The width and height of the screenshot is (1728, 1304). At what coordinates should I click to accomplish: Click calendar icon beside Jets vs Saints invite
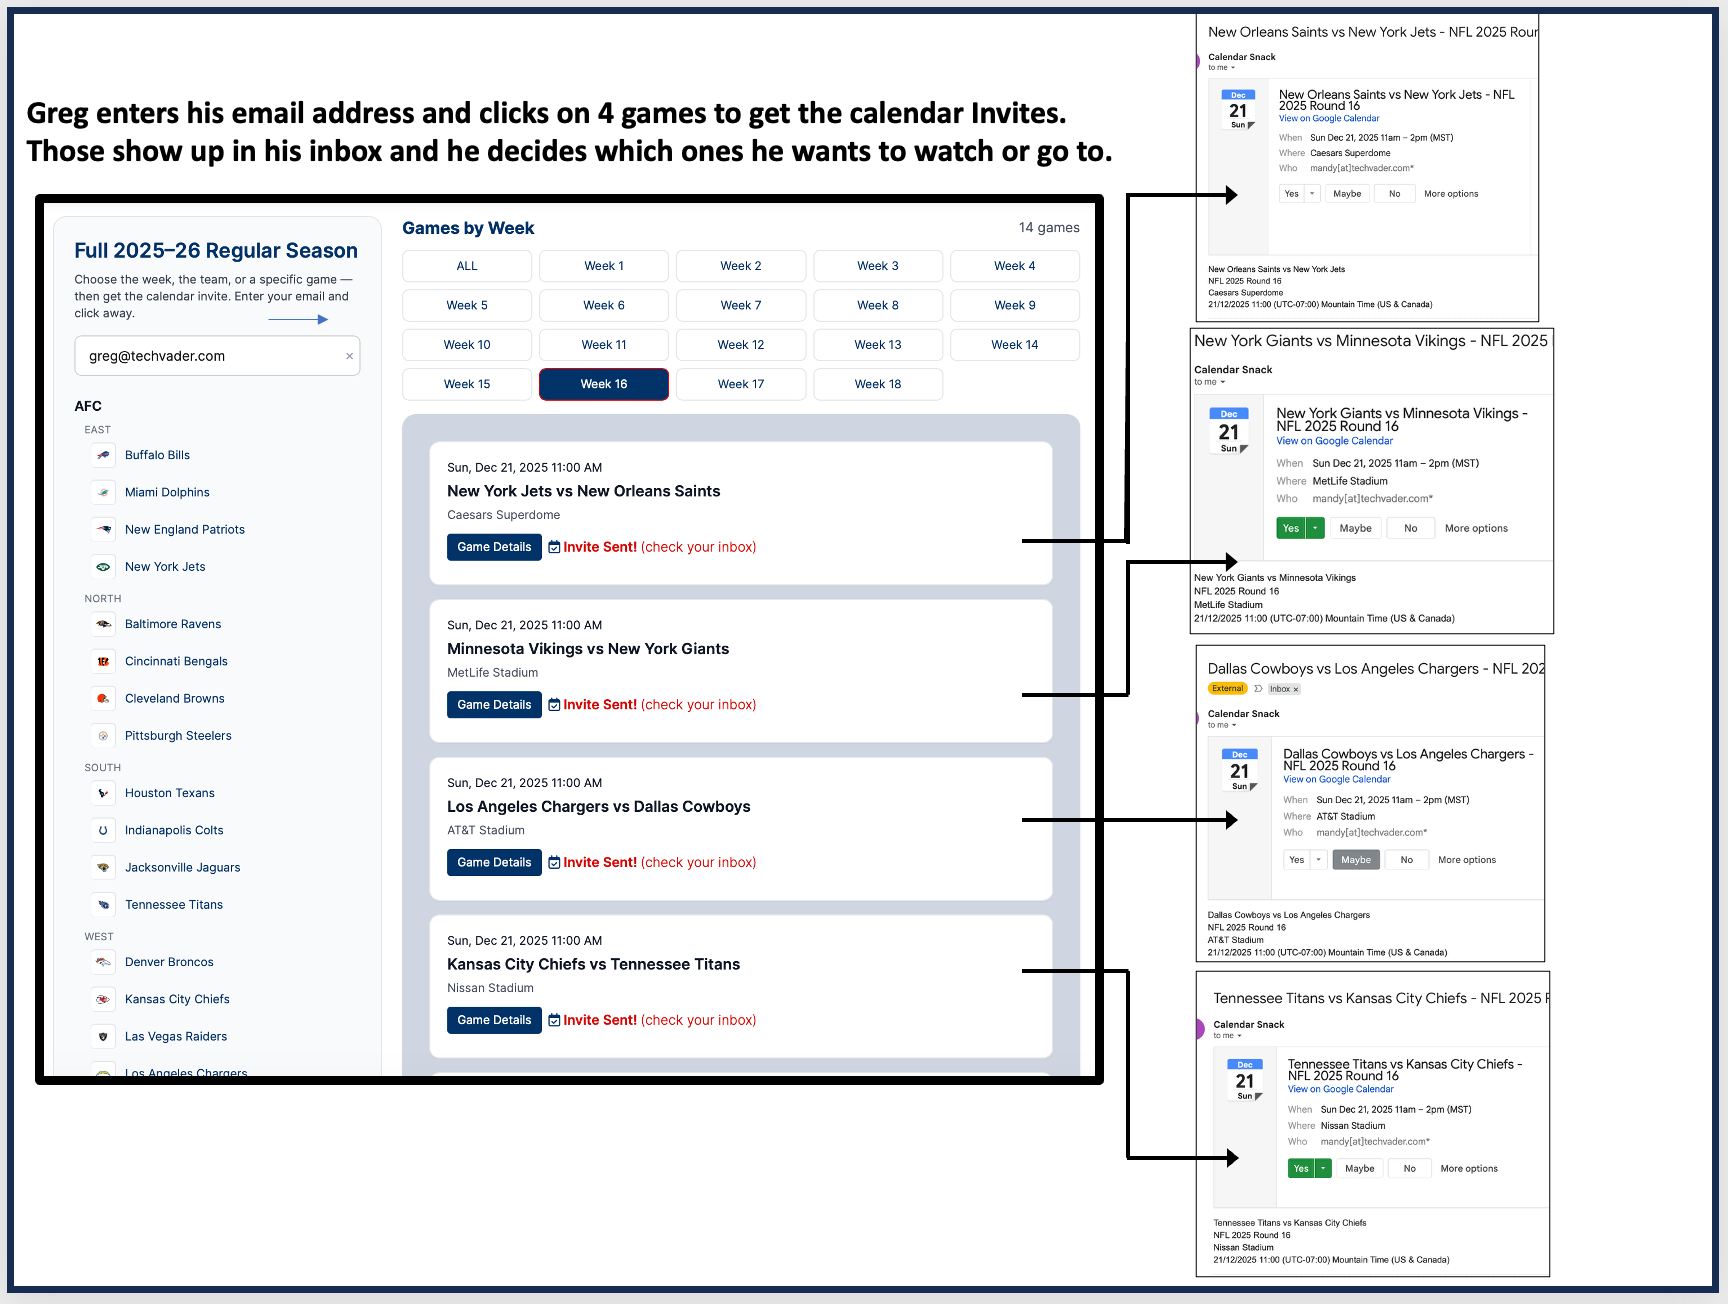tap(554, 547)
